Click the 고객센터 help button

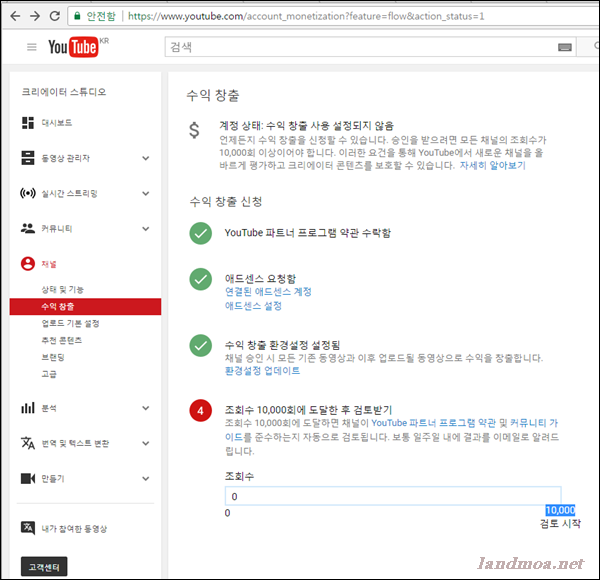click(44, 567)
